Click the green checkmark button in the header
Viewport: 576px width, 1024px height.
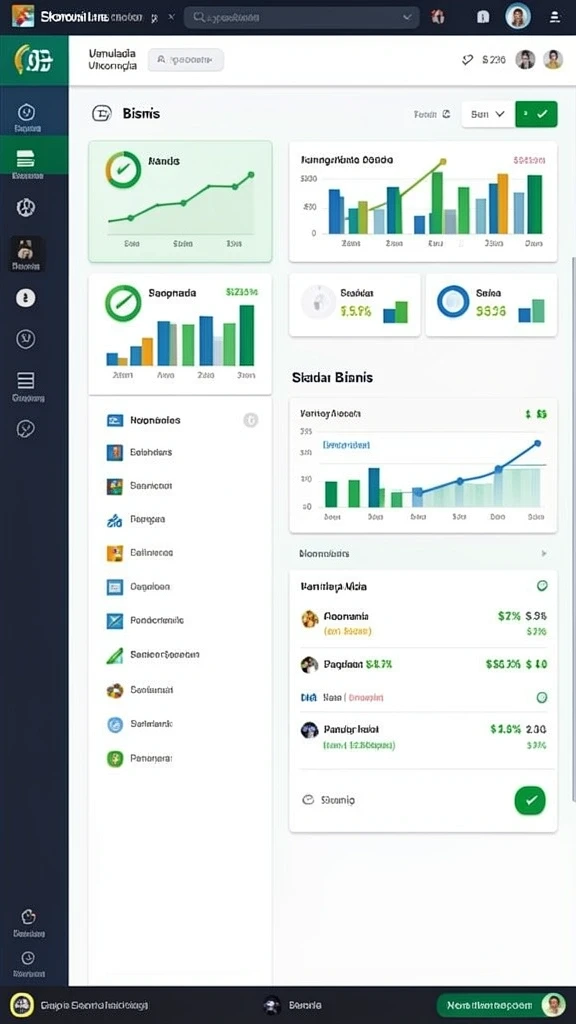536,114
